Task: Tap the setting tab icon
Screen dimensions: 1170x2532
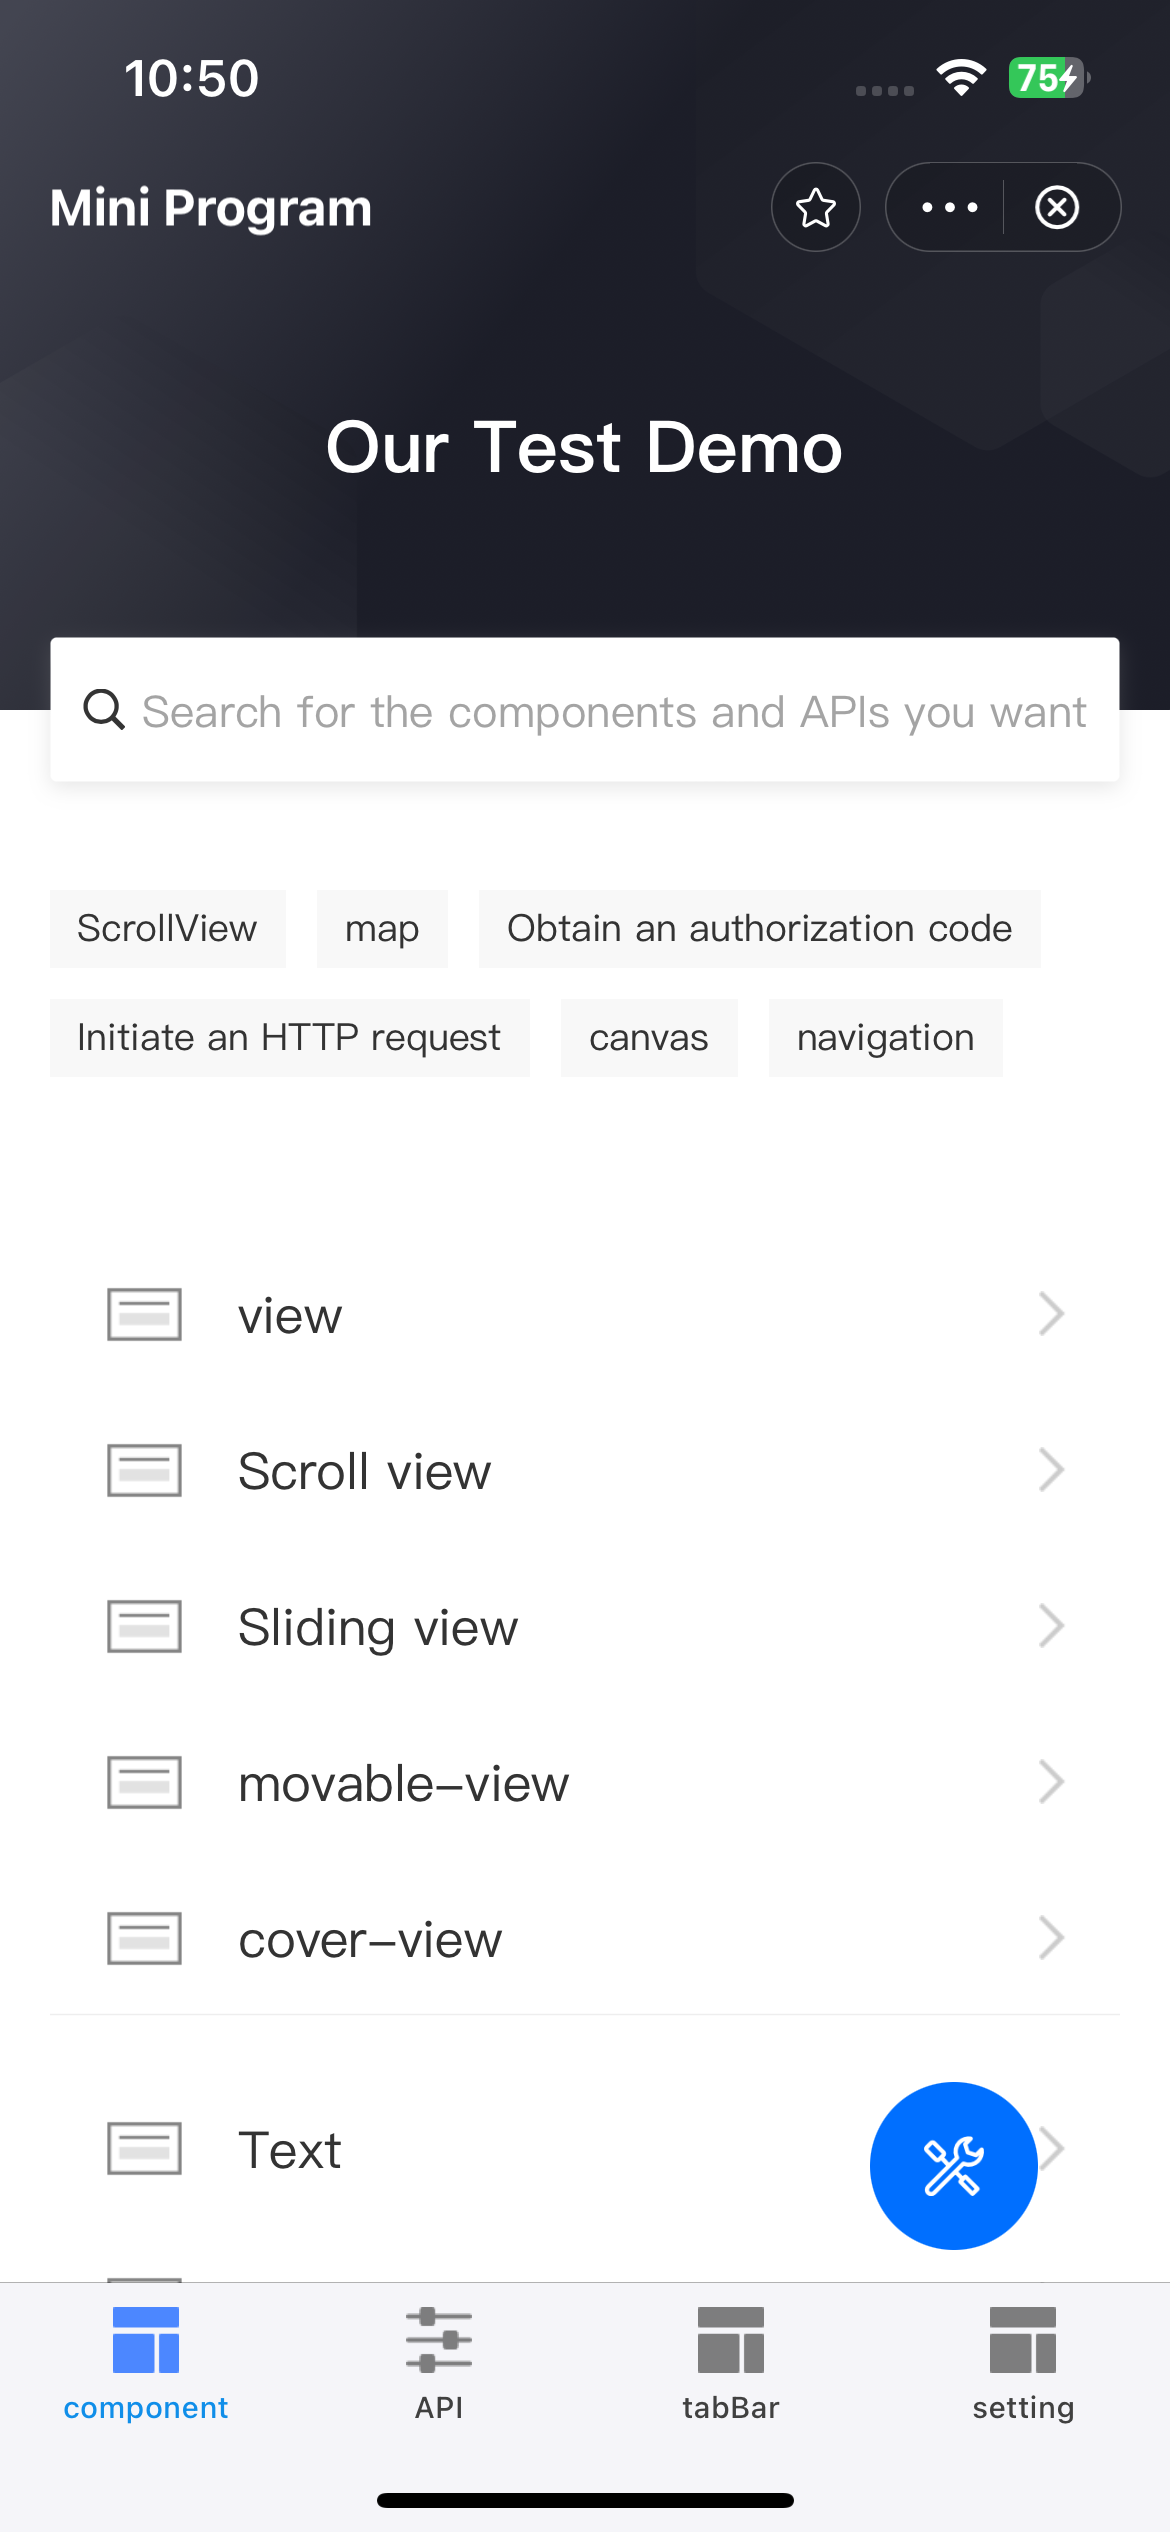Action: 1023,2340
